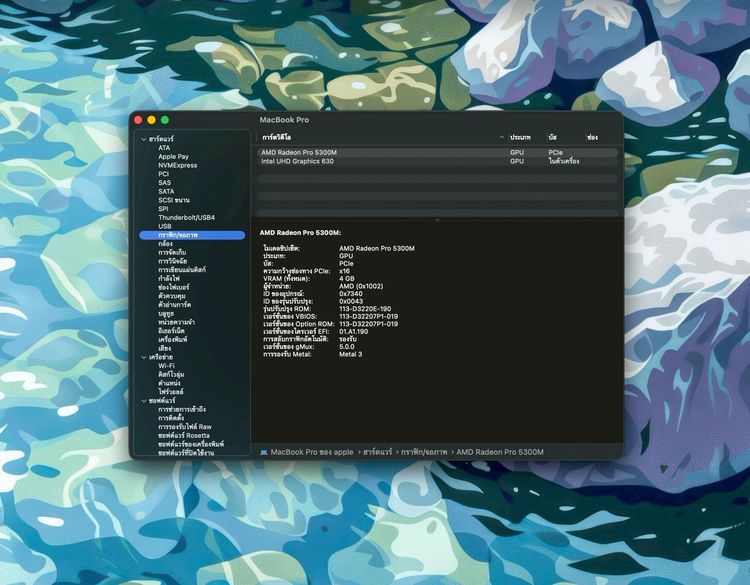Click MacBook Pro ของ apple in path bar
Image resolution: width=750 pixels, height=585 pixels.
click(x=312, y=452)
